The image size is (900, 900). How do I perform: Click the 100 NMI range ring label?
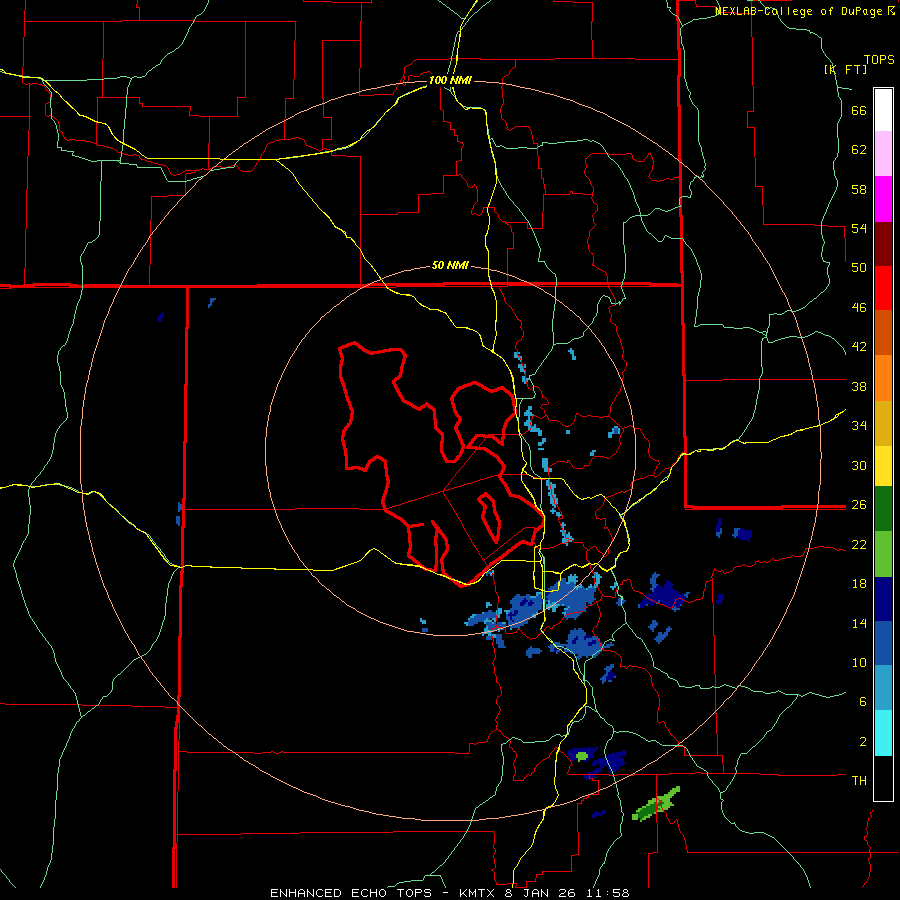[450, 80]
